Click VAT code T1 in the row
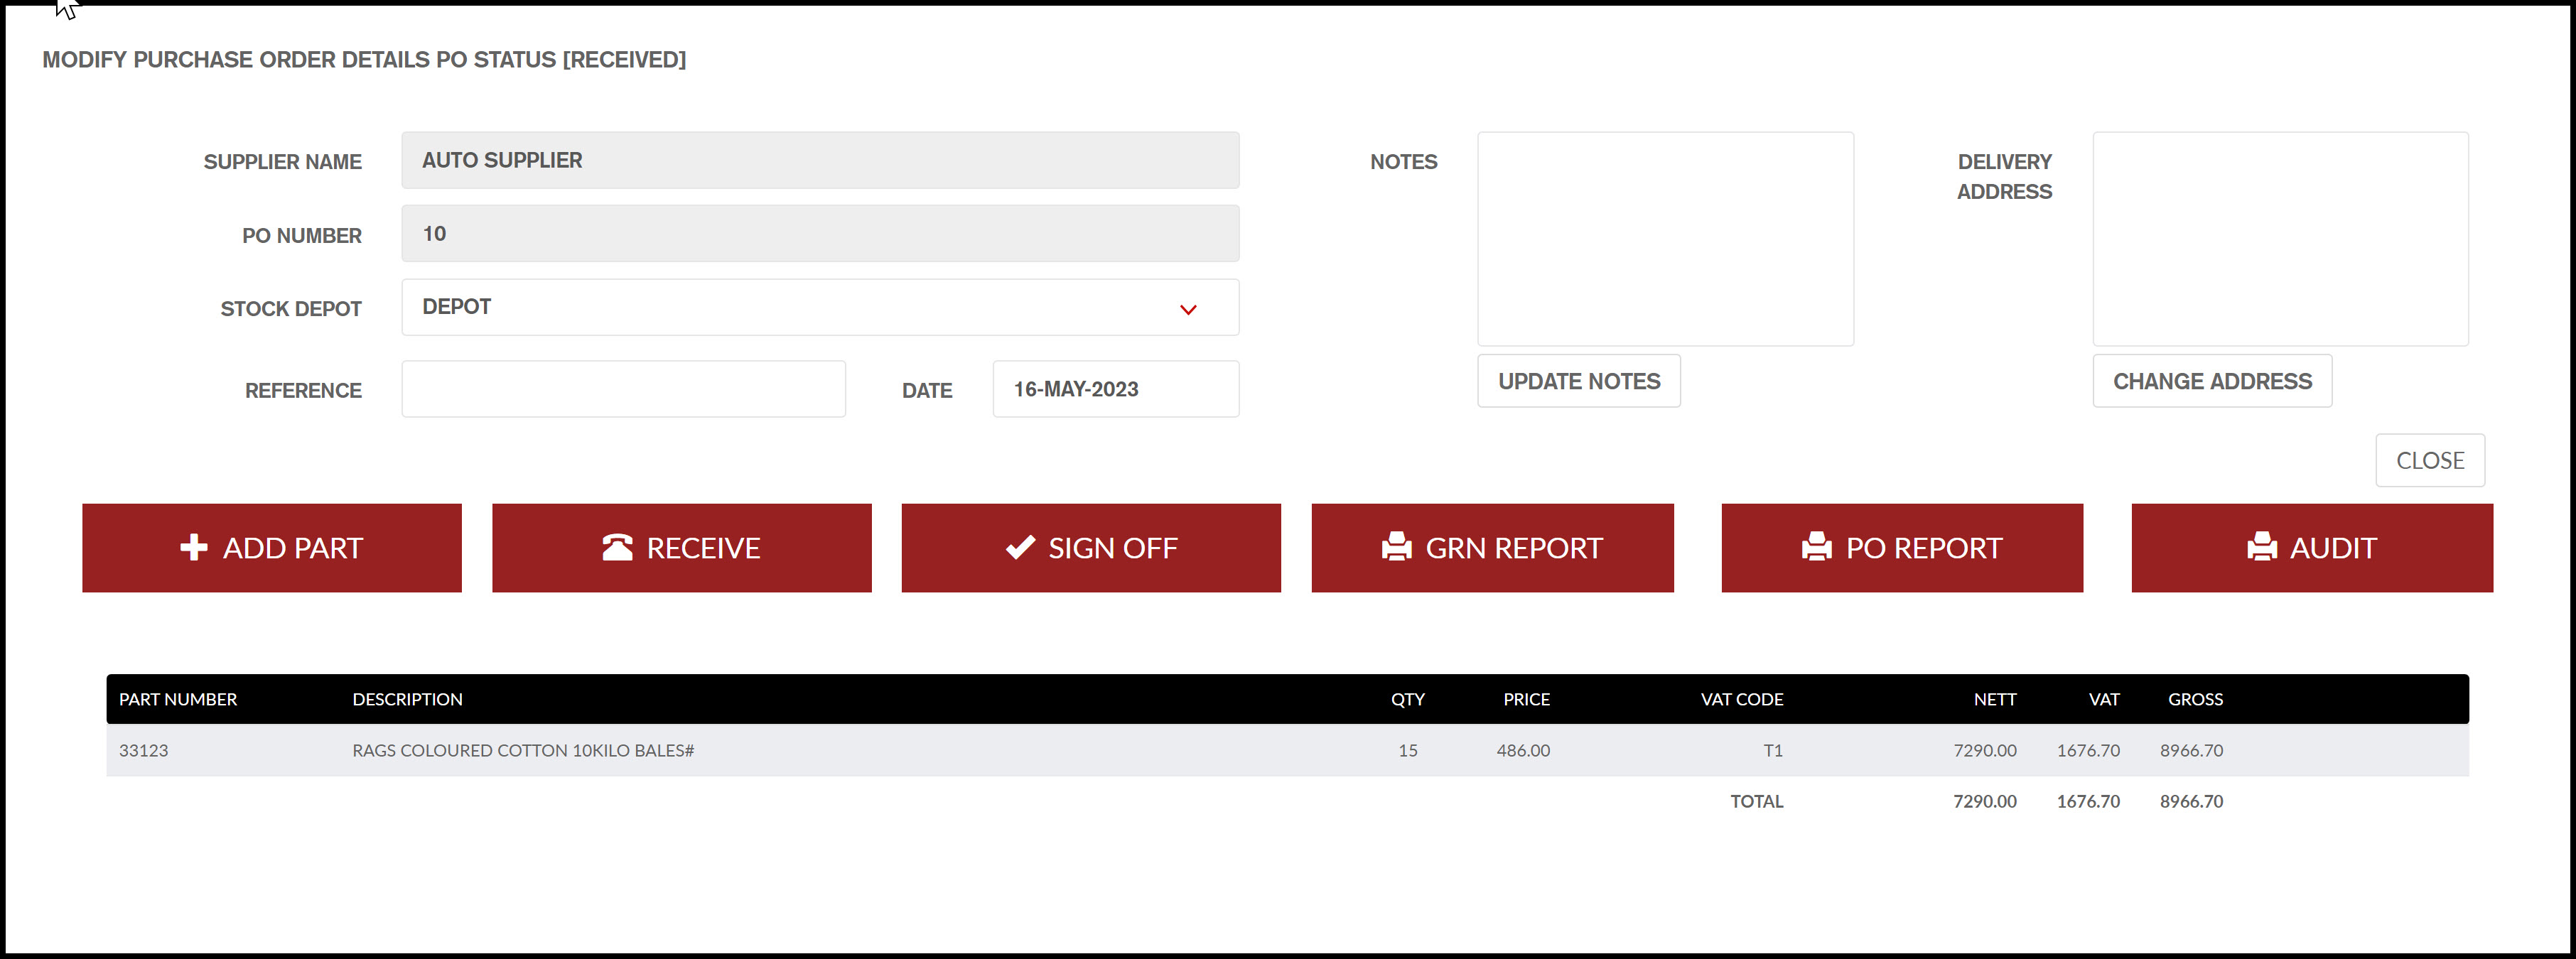 tap(1773, 750)
